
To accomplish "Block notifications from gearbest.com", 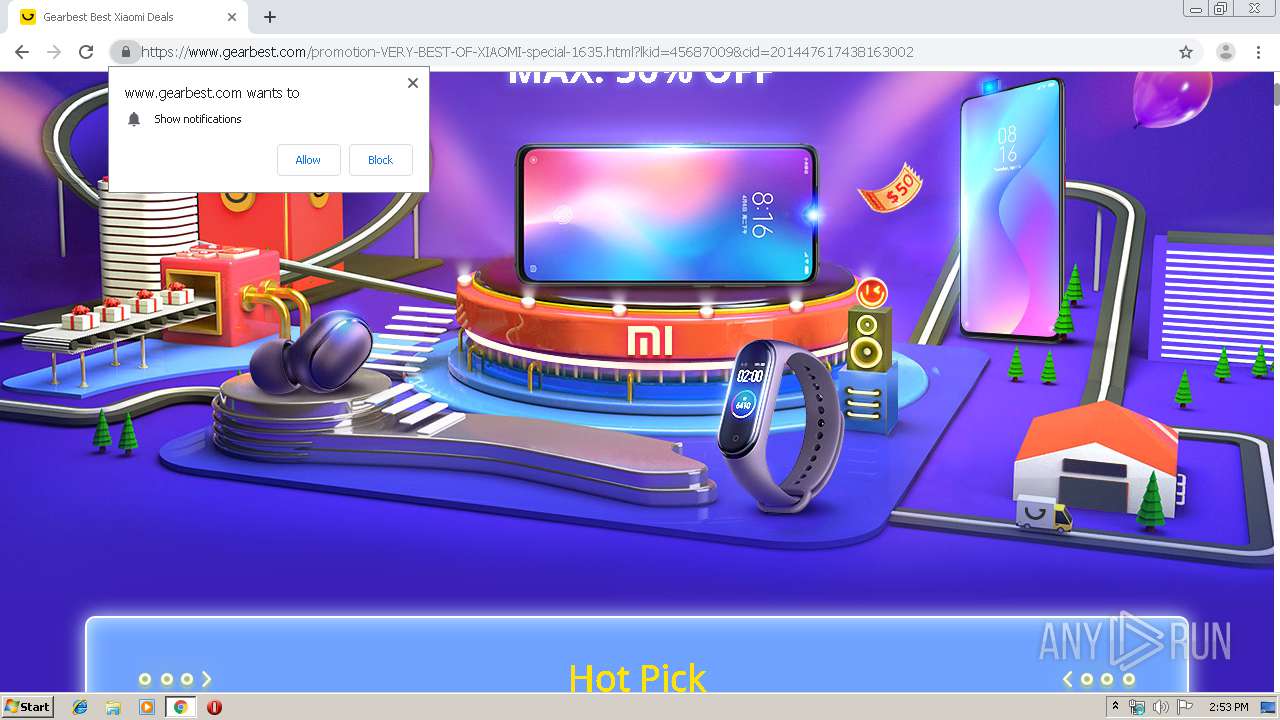I will 380,160.
